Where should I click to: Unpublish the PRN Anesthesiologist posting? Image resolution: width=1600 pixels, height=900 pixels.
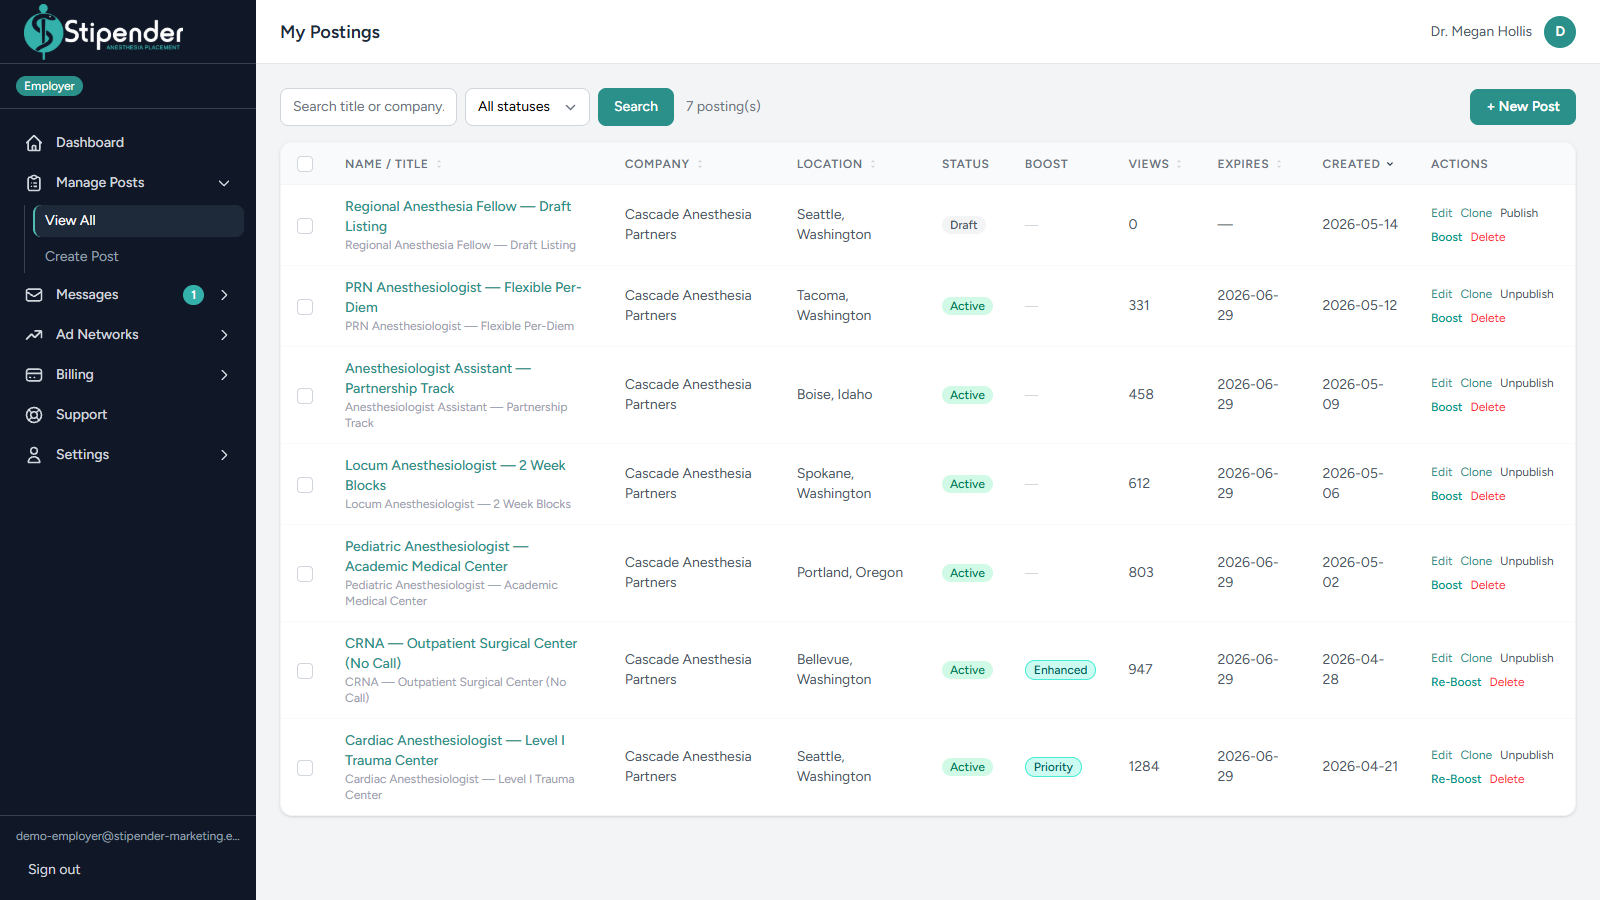pyautogui.click(x=1527, y=294)
